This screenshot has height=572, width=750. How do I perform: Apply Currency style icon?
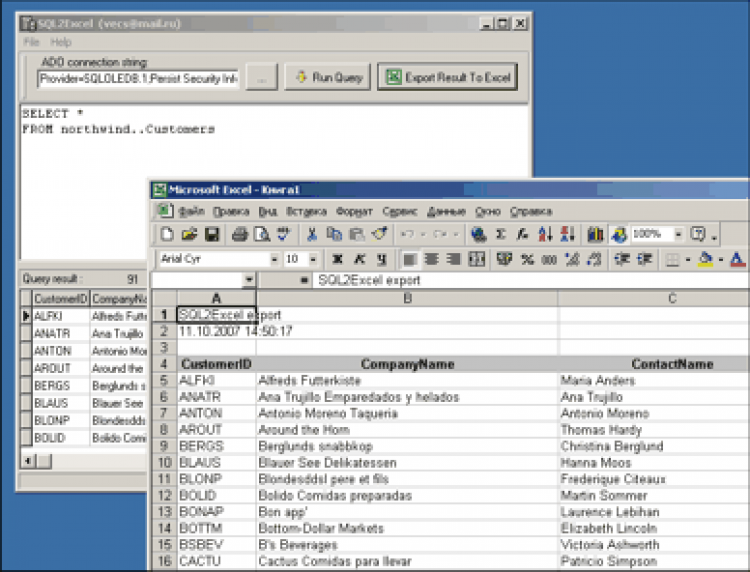(x=505, y=259)
